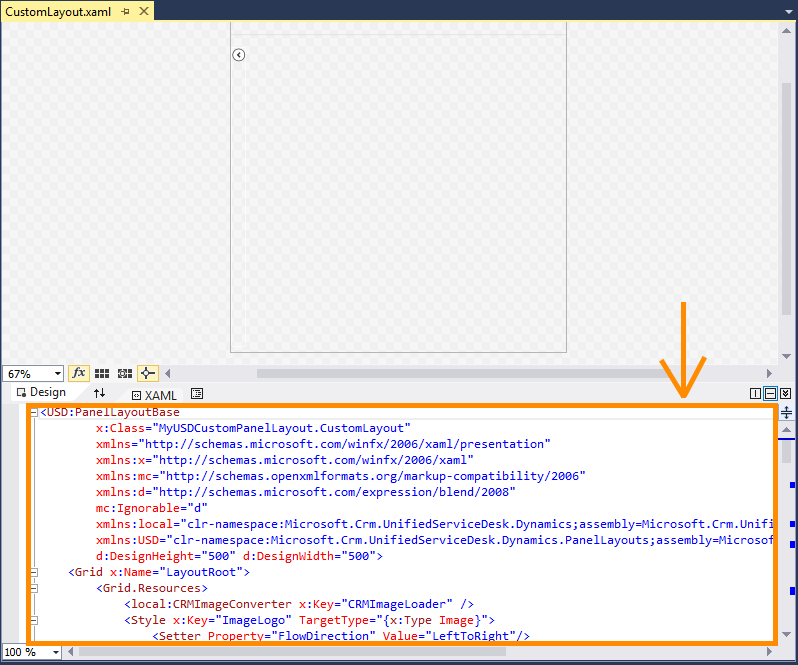This screenshot has width=798, height=665.
Task: Click the XAML horizontal scrollbar right arrow
Action: [770, 652]
